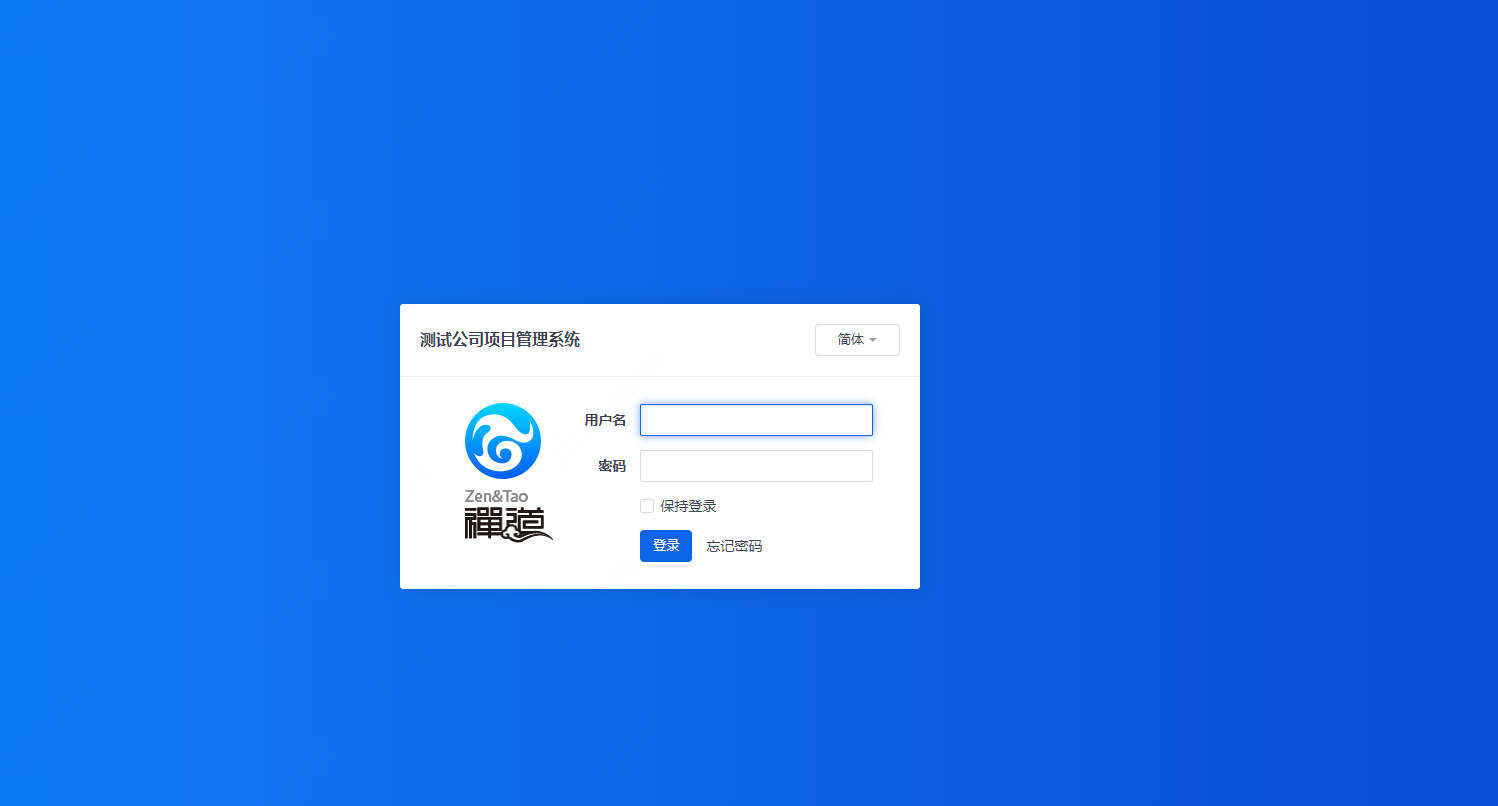Focus the 用户名 username input field
The height and width of the screenshot is (806, 1498).
[x=756, y=420]
